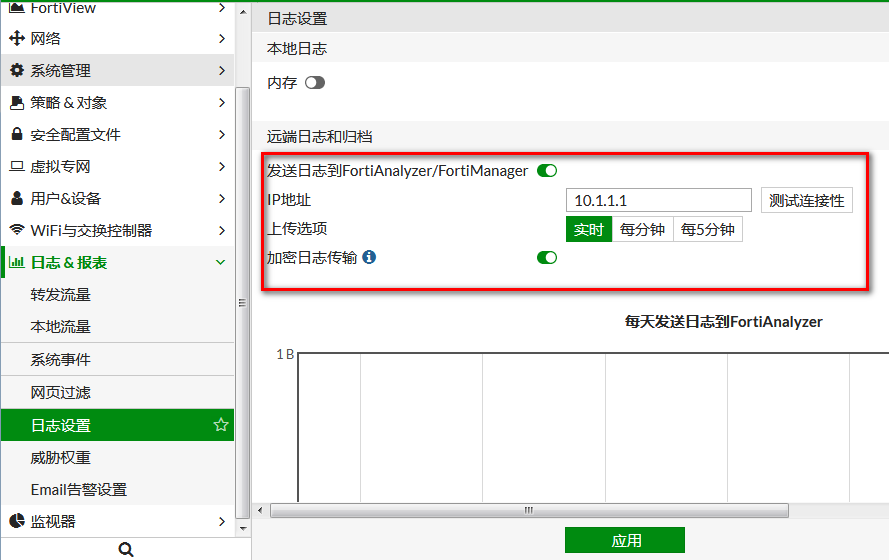This screenshot has height=560, width=889.
Task: Select the 每5分钟 upload option
Action: 708,230
